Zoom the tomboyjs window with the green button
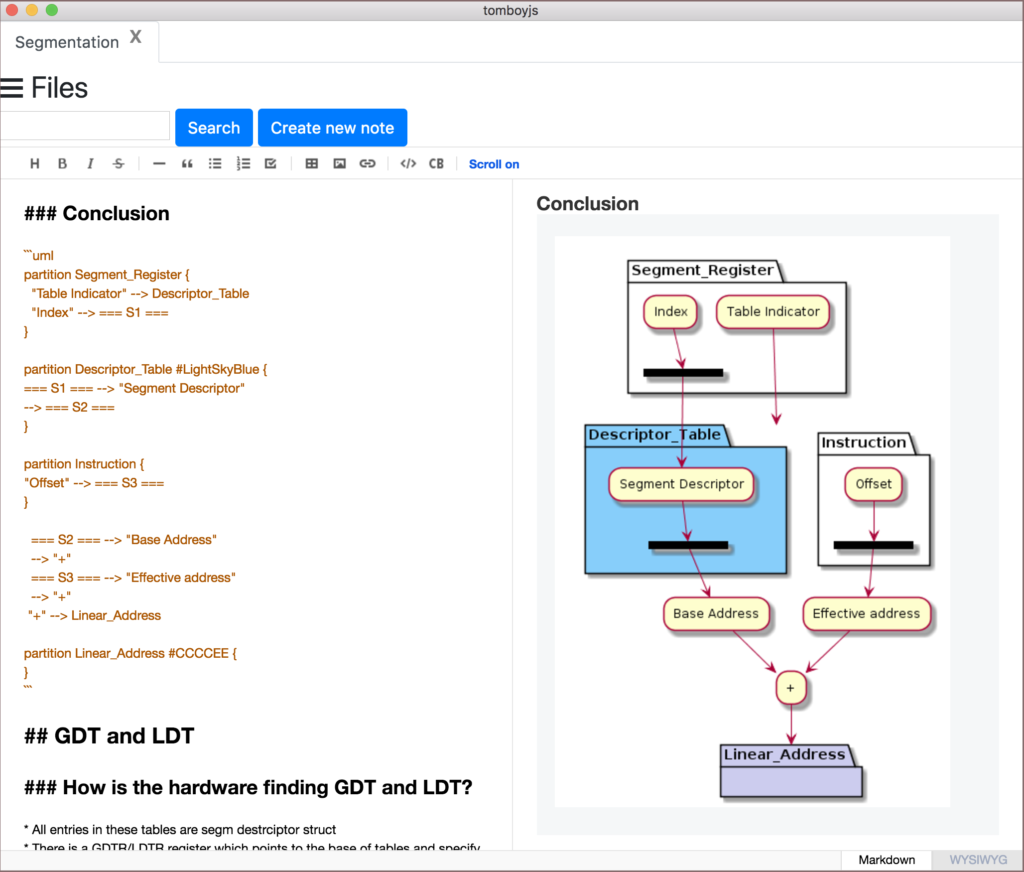Screen dimensions: 1024x872 tap(52, 10)
